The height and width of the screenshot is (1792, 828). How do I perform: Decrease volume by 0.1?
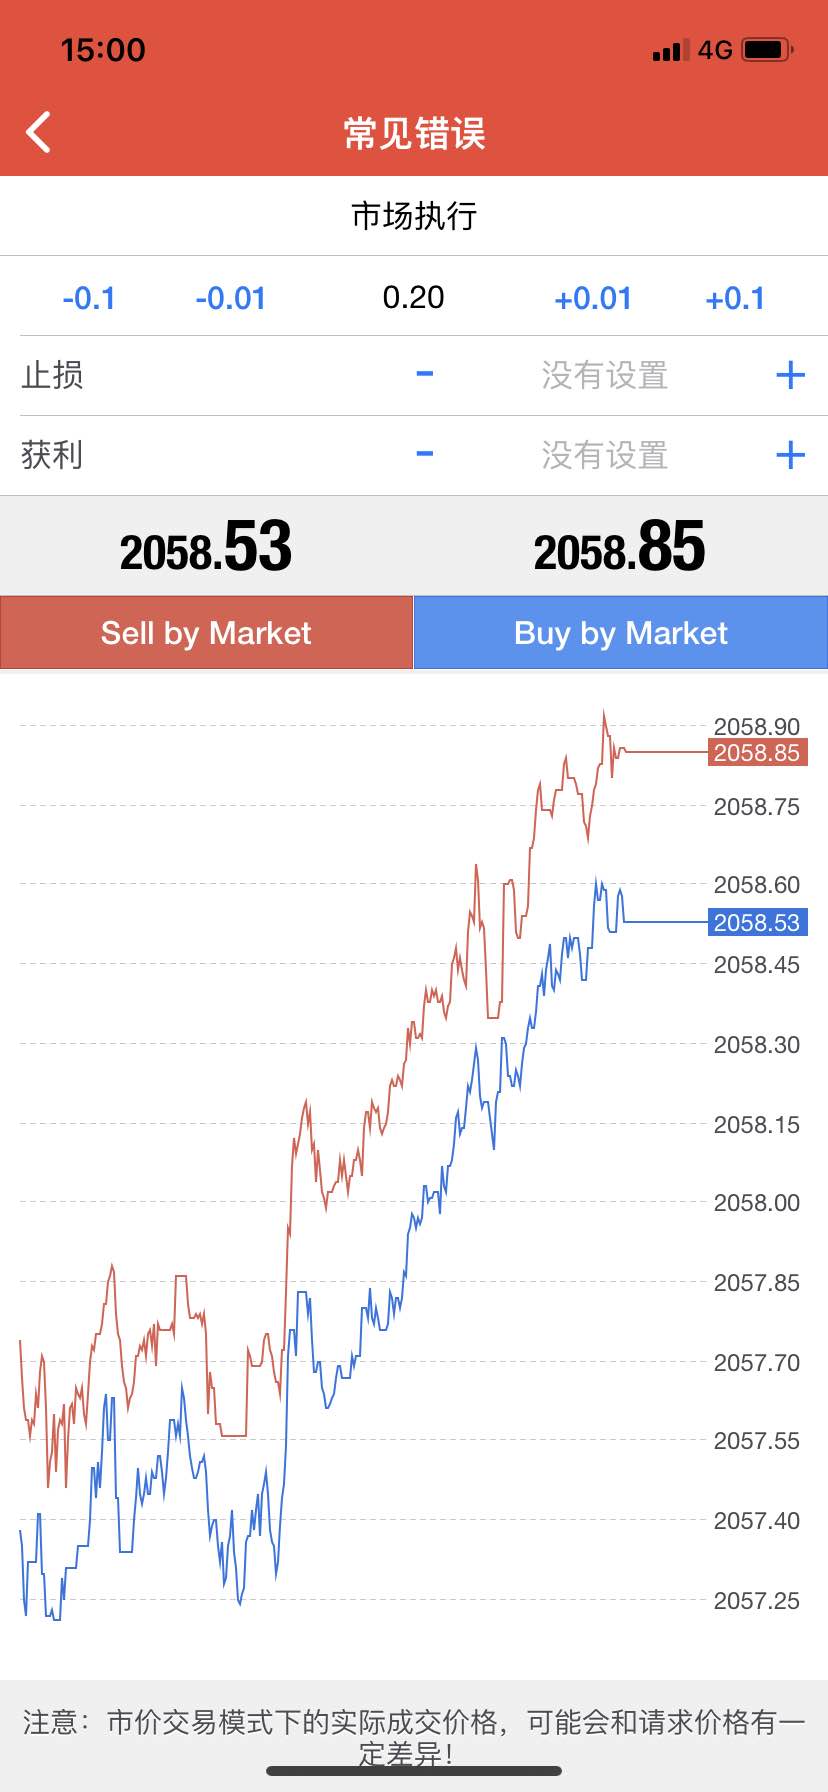pyautogui.click(x=89, y=298)
